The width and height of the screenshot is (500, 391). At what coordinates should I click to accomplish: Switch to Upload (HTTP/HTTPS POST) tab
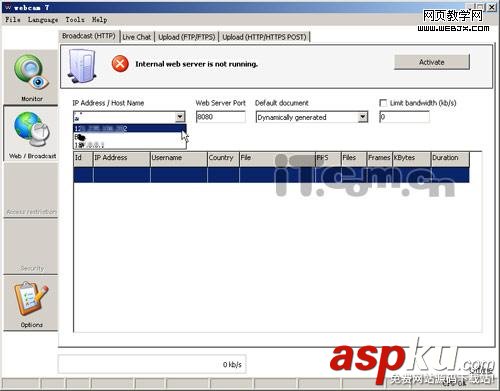click(x=264, y=37)
